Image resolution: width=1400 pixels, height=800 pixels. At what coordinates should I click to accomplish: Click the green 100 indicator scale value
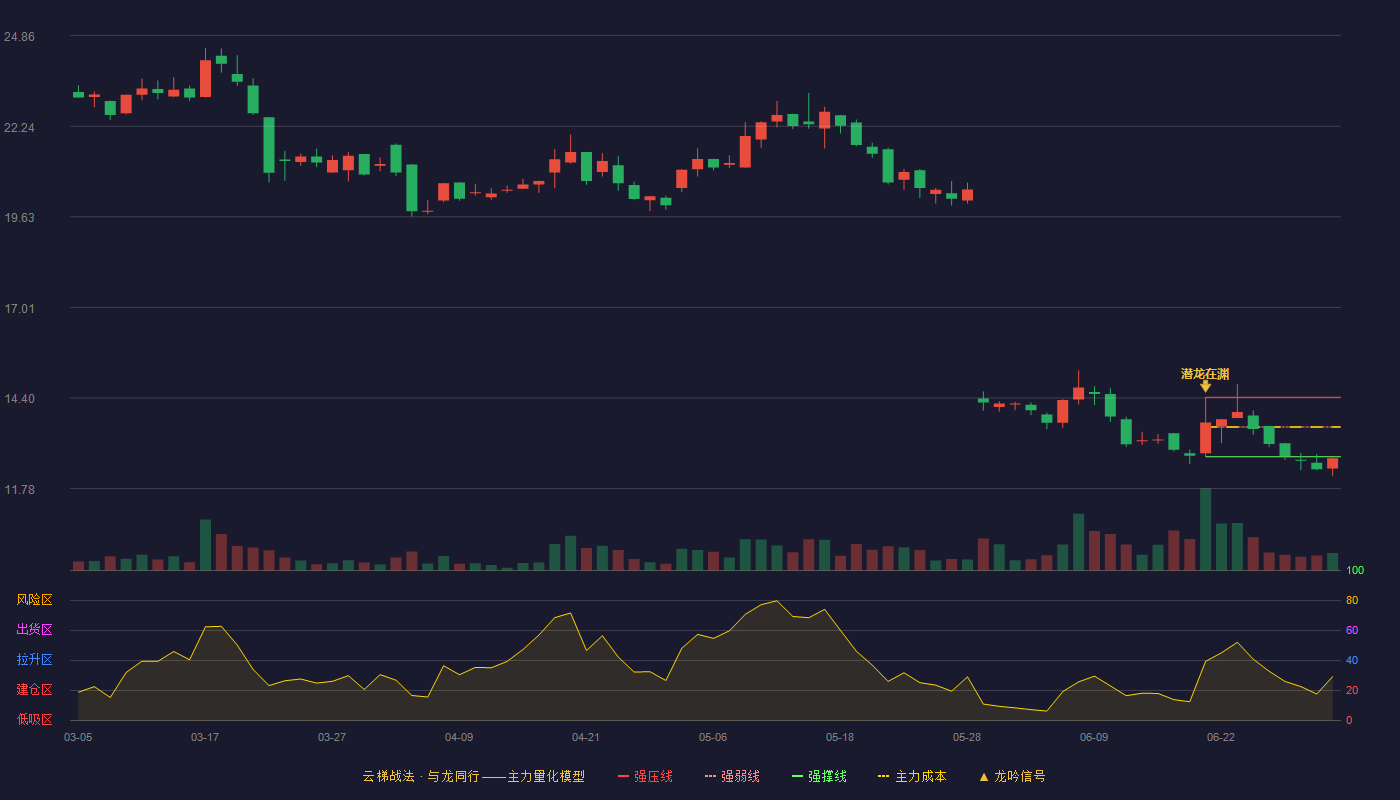pos(1355,570)
